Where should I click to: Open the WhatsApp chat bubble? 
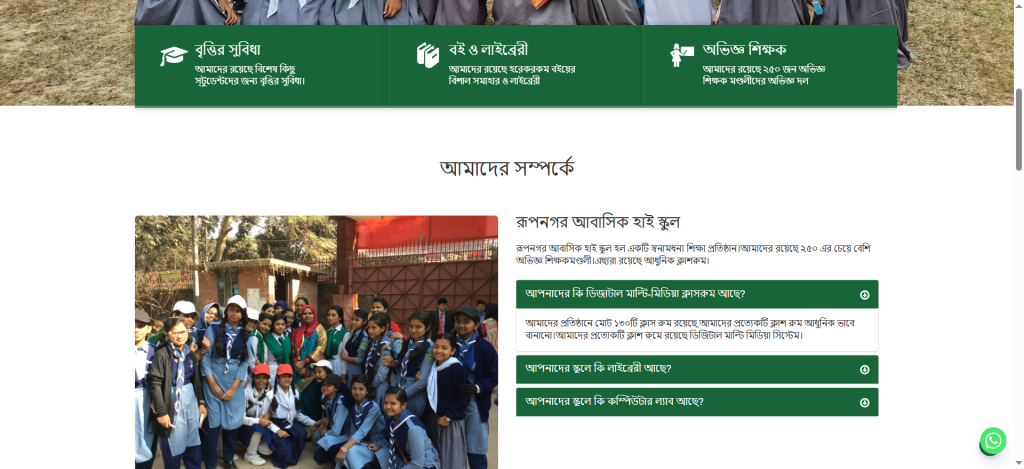993,441
